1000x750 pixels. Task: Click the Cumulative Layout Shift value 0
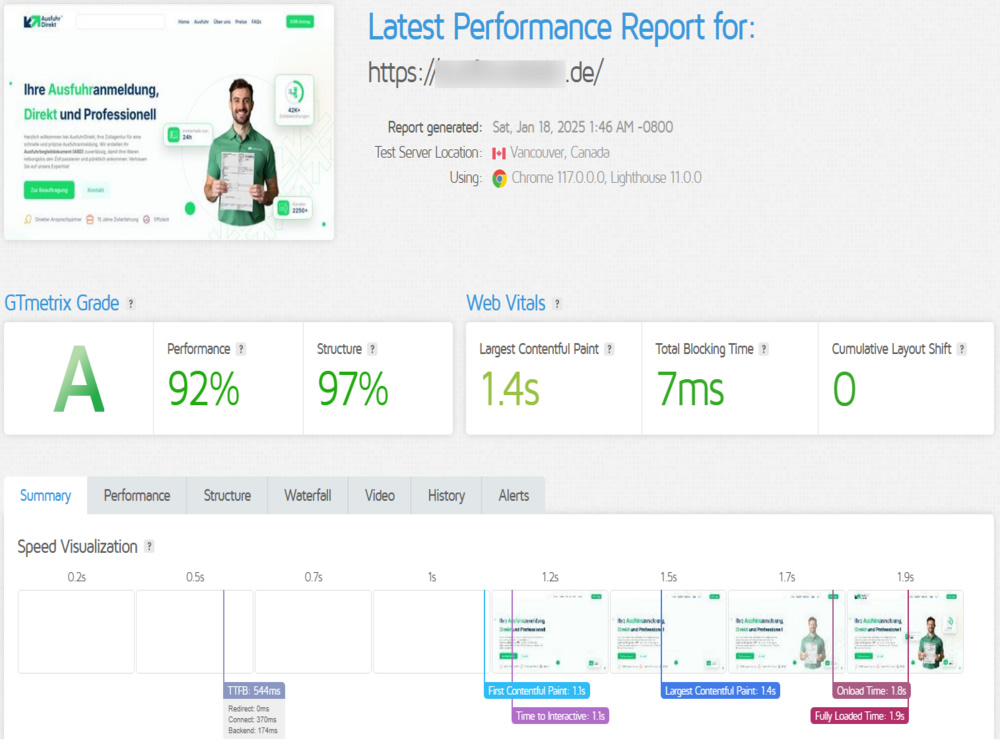click(844, 389)
